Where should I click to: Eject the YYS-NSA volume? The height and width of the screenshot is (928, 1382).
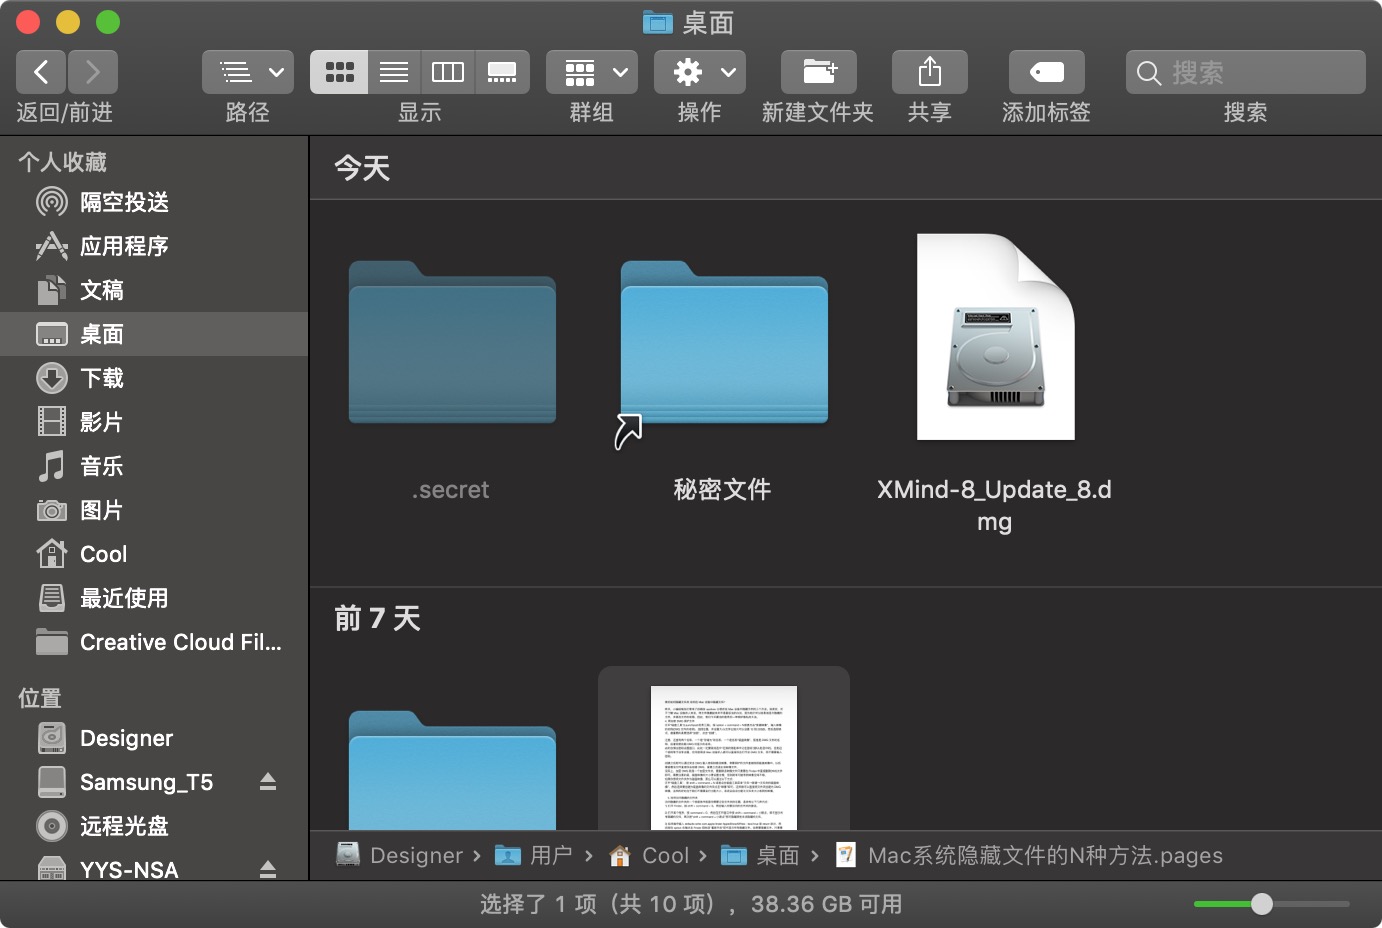coord(268,868)
